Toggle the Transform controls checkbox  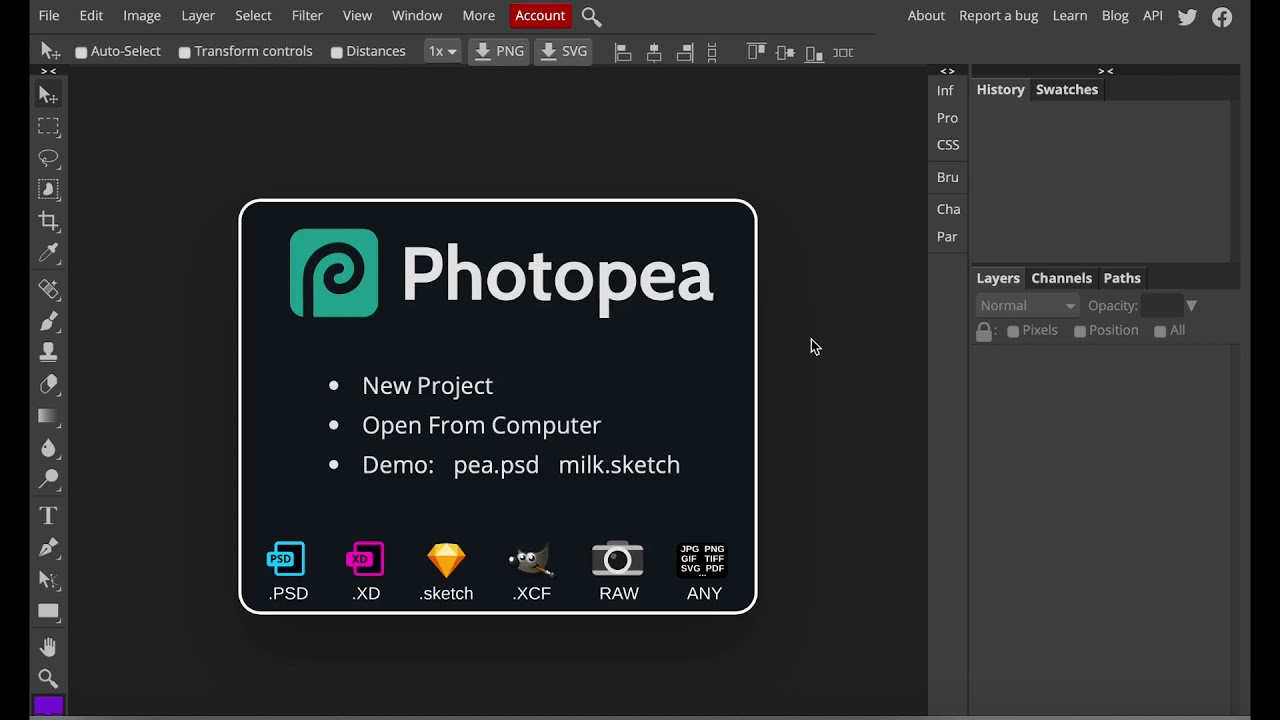pos(185,52)
